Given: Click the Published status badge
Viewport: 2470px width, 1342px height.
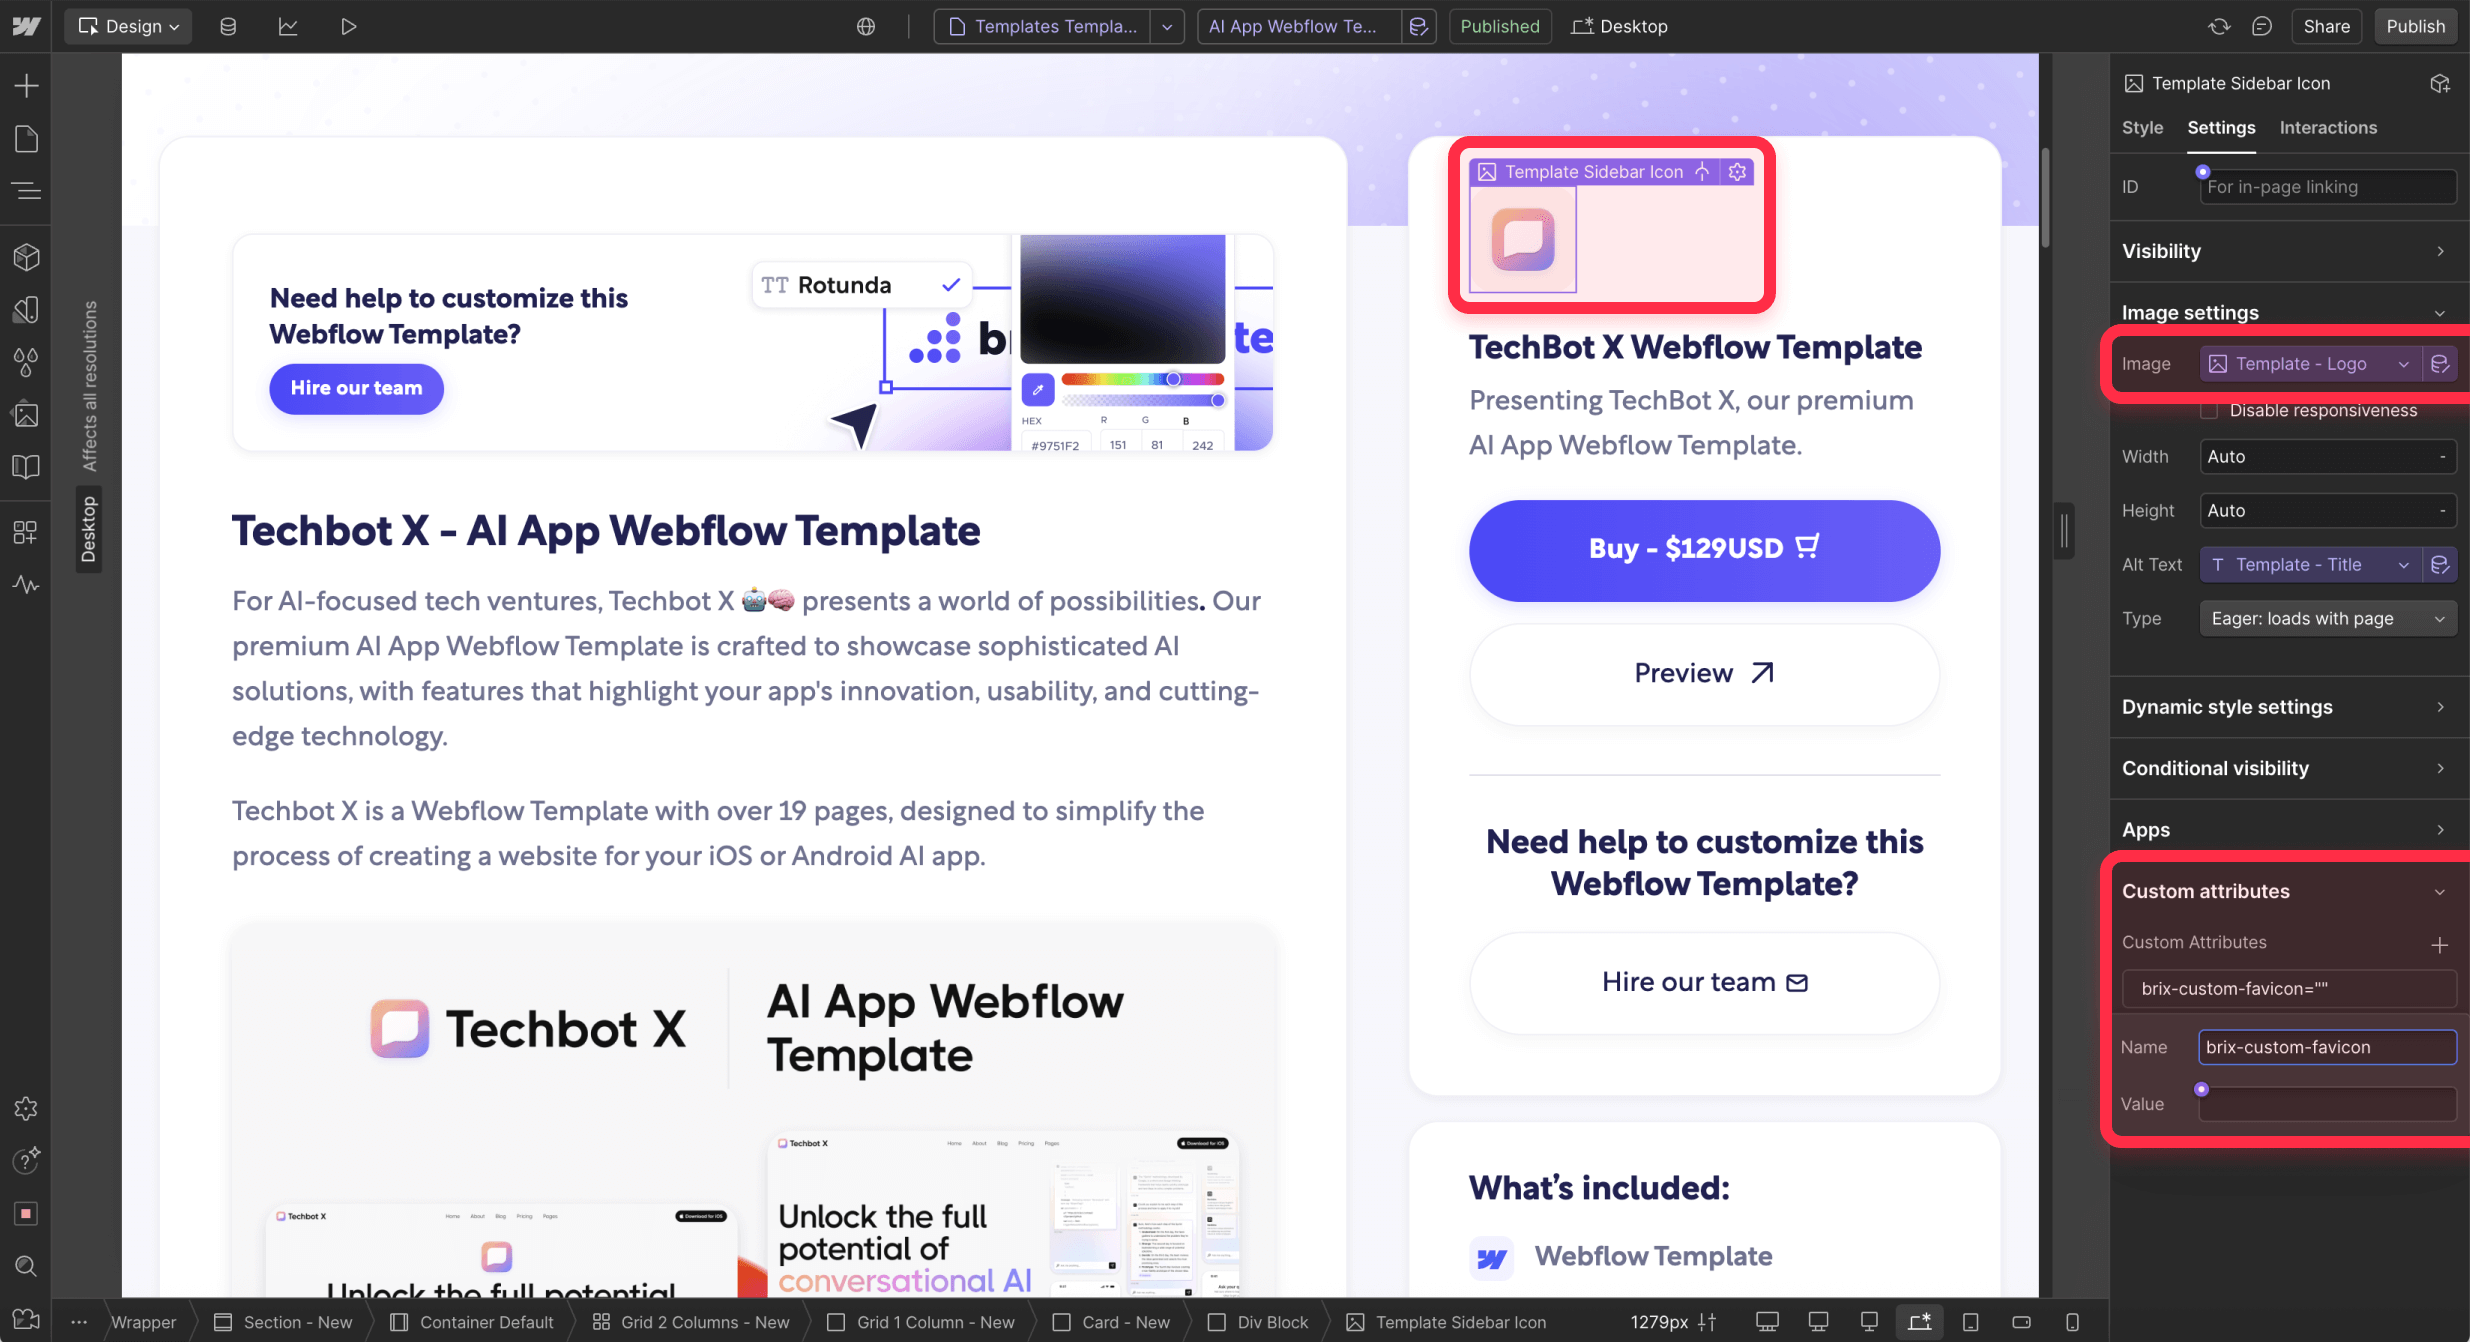Looking at the screenshot, I should pos(1499,26).
